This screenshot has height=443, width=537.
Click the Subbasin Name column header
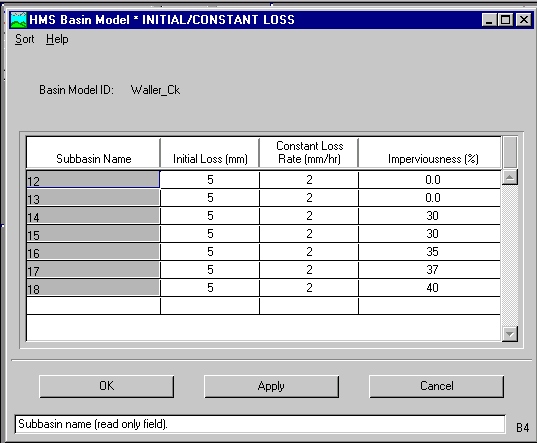click(x=93, y=152)
